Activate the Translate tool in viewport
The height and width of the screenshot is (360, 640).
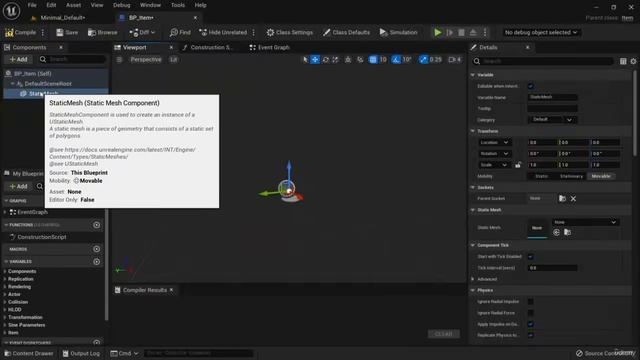click(315, 60)
